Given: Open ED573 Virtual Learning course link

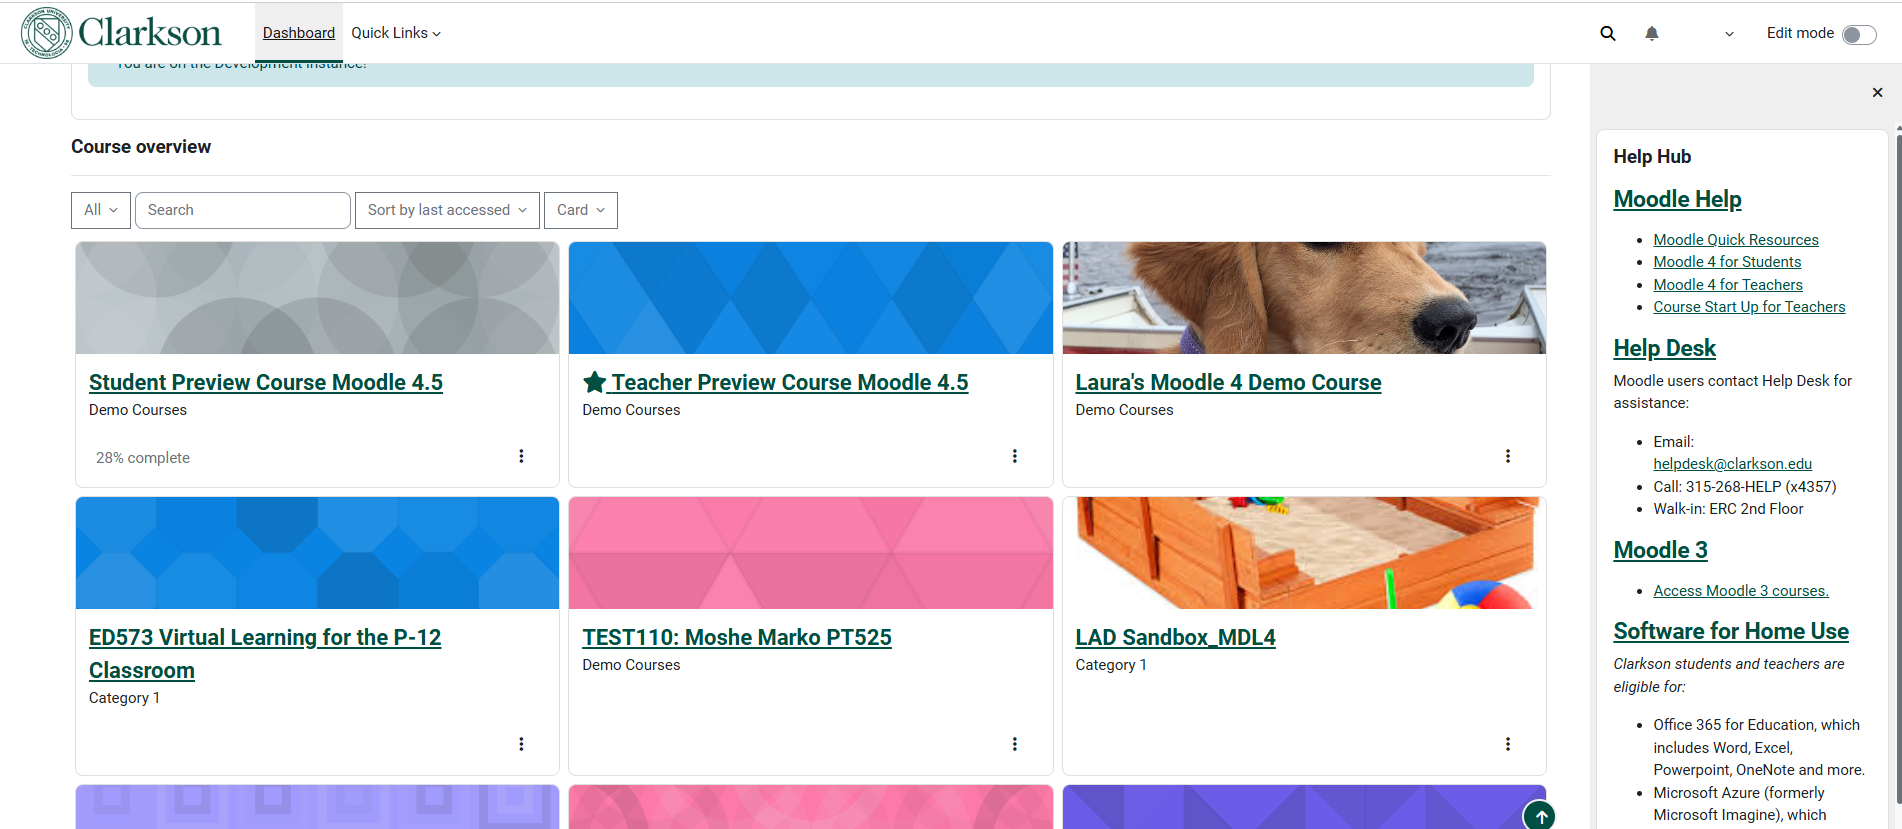Looking at the screenshot, I should point(265,653).
